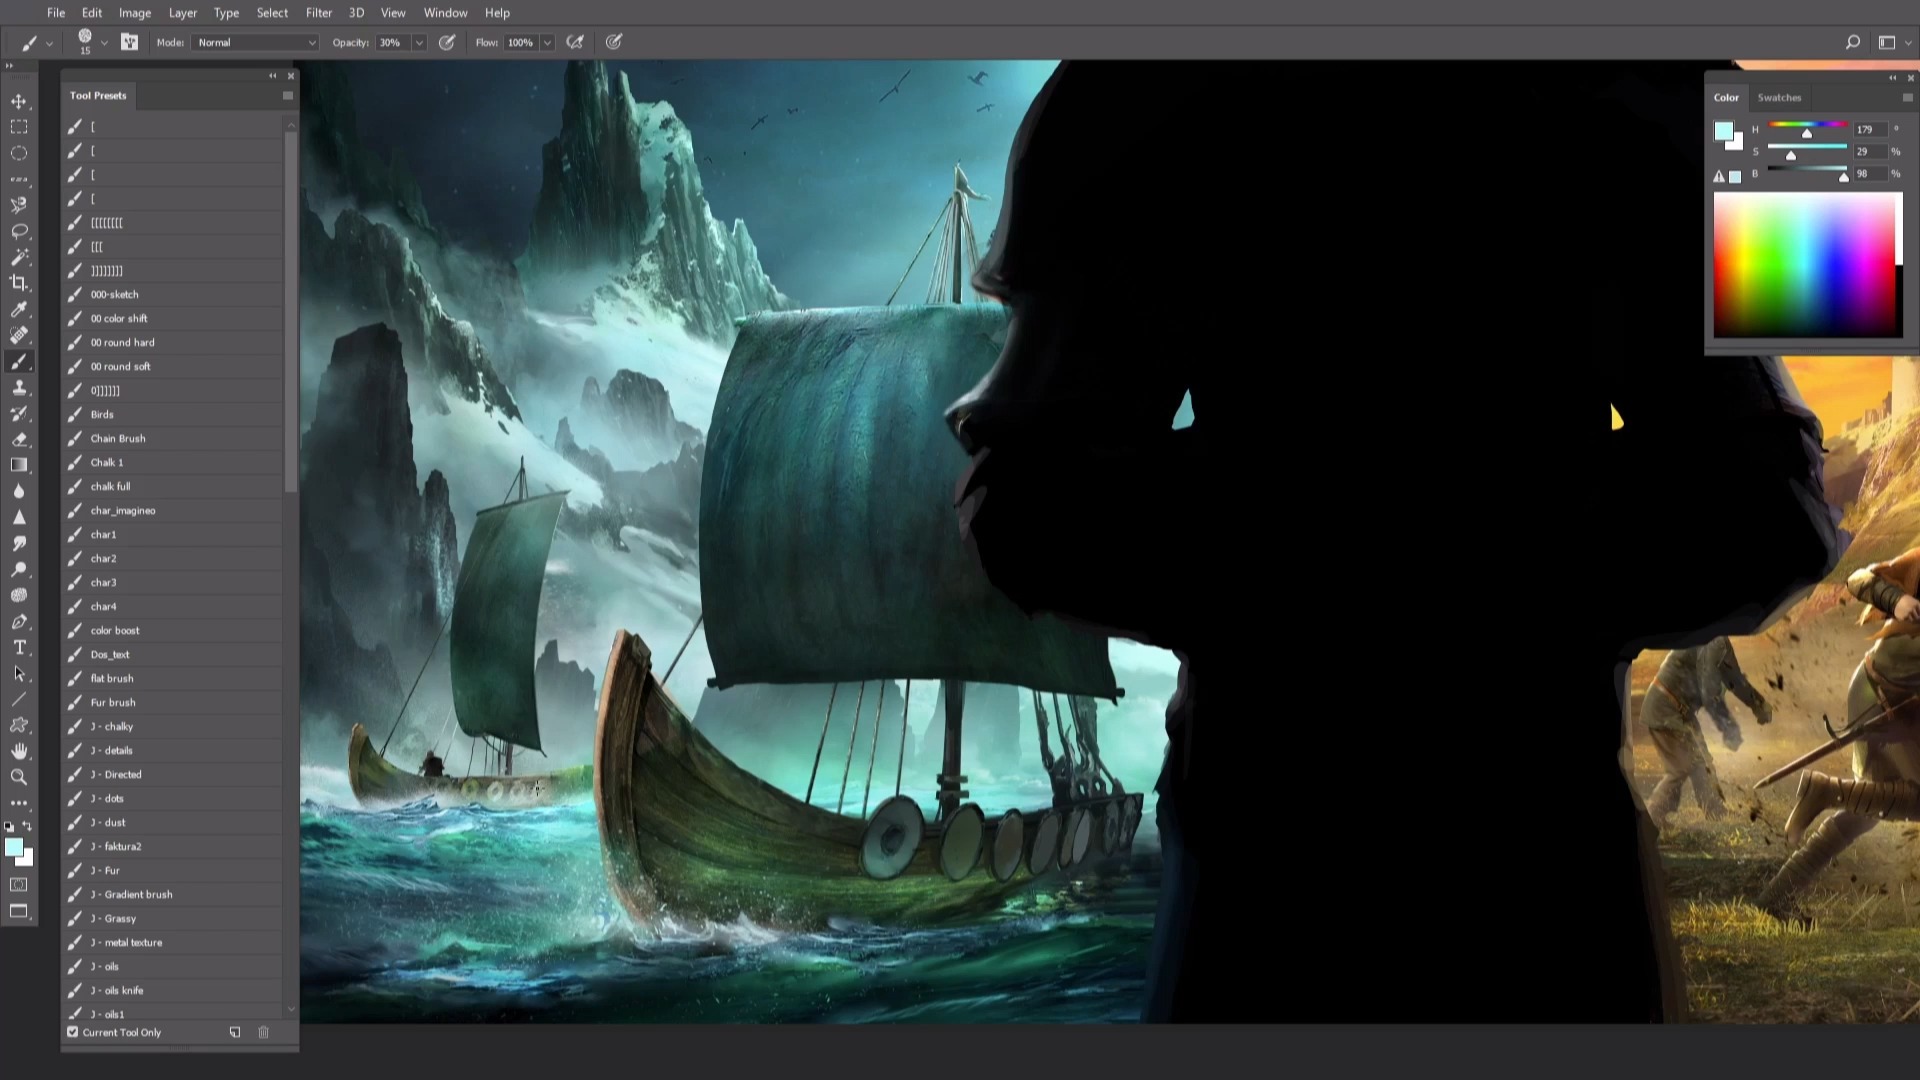Select the Smudge tool
Screen dimensions: 1920x1080
pos(19,543)
